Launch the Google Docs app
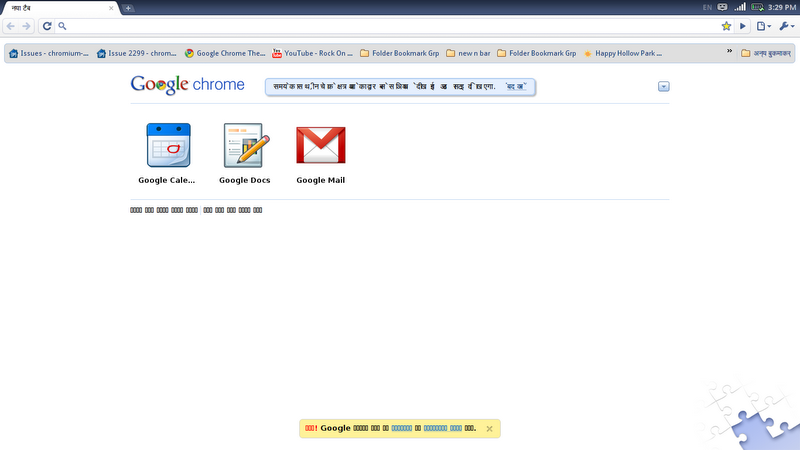The width and height of the screenshot is (800, 450). tap(244, 153)
